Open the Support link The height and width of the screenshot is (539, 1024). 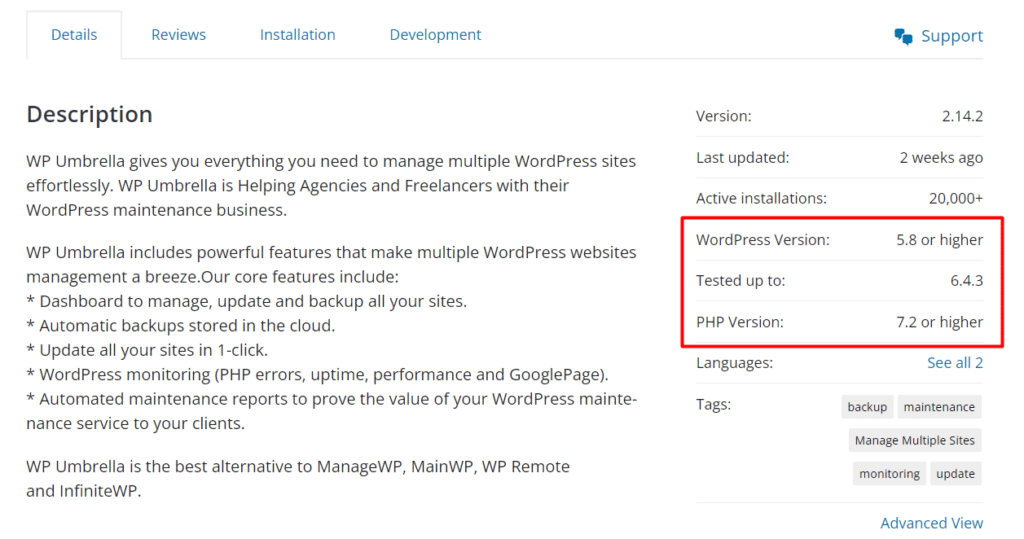(x=952, y=36)
